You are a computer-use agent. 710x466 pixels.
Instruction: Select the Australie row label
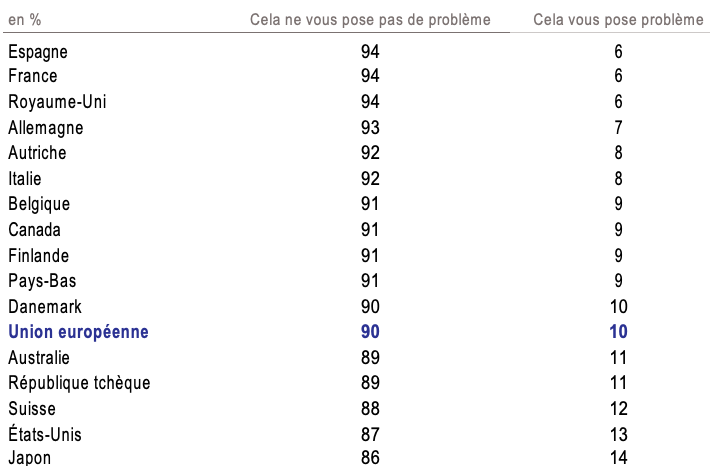pos(39,357)
